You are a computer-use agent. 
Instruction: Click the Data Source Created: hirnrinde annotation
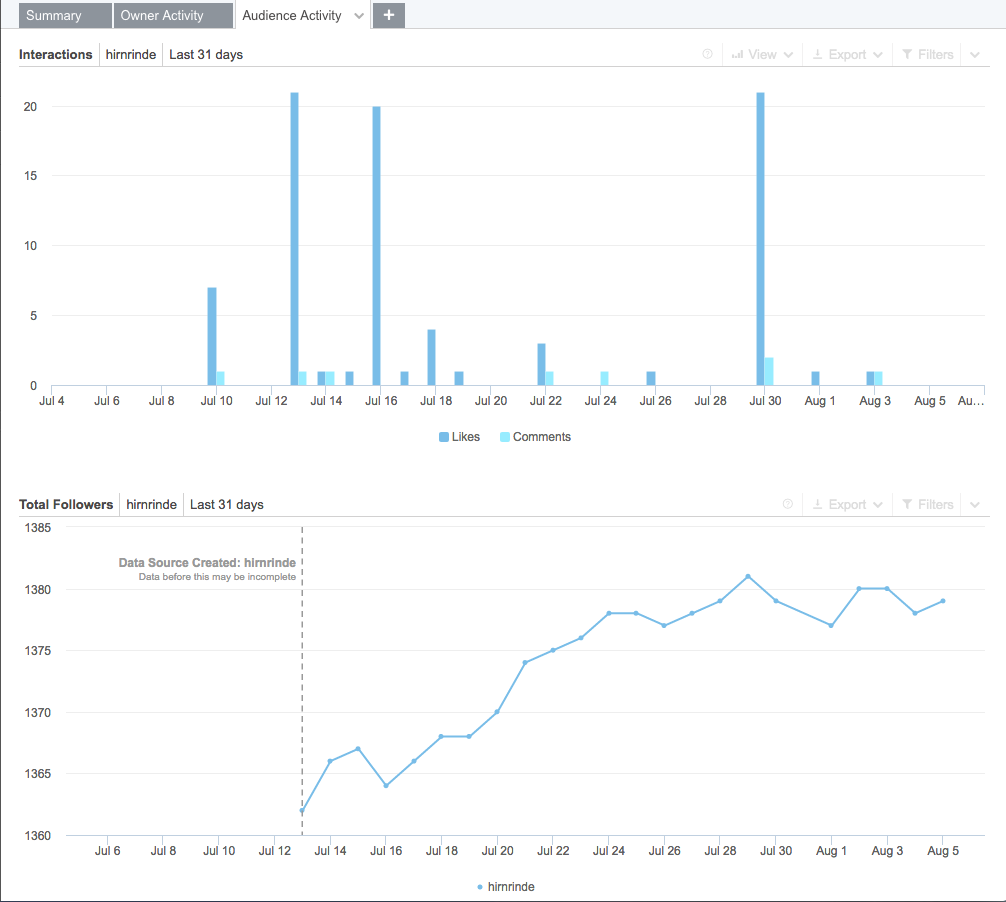click(207, 563)
